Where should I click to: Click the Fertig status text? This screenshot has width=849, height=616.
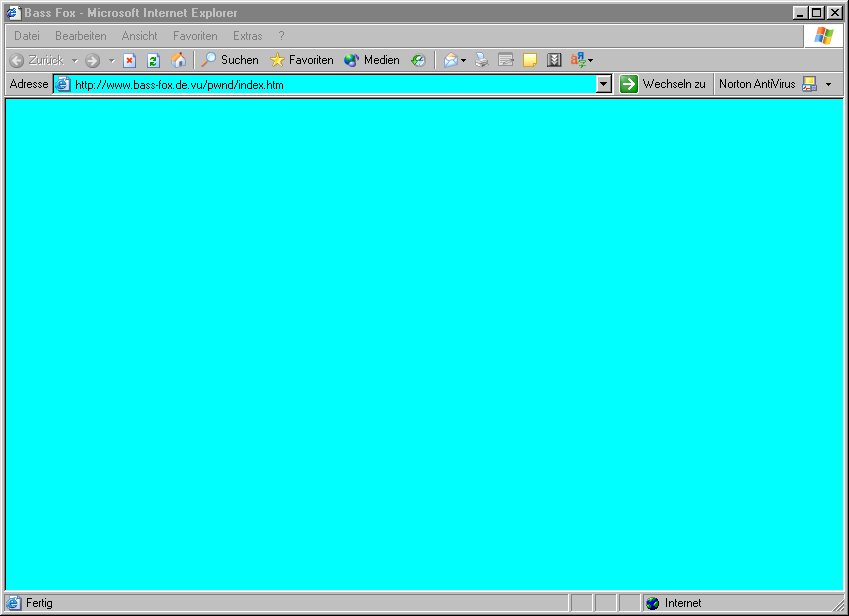pyautogui.click(x=40, y=602)
